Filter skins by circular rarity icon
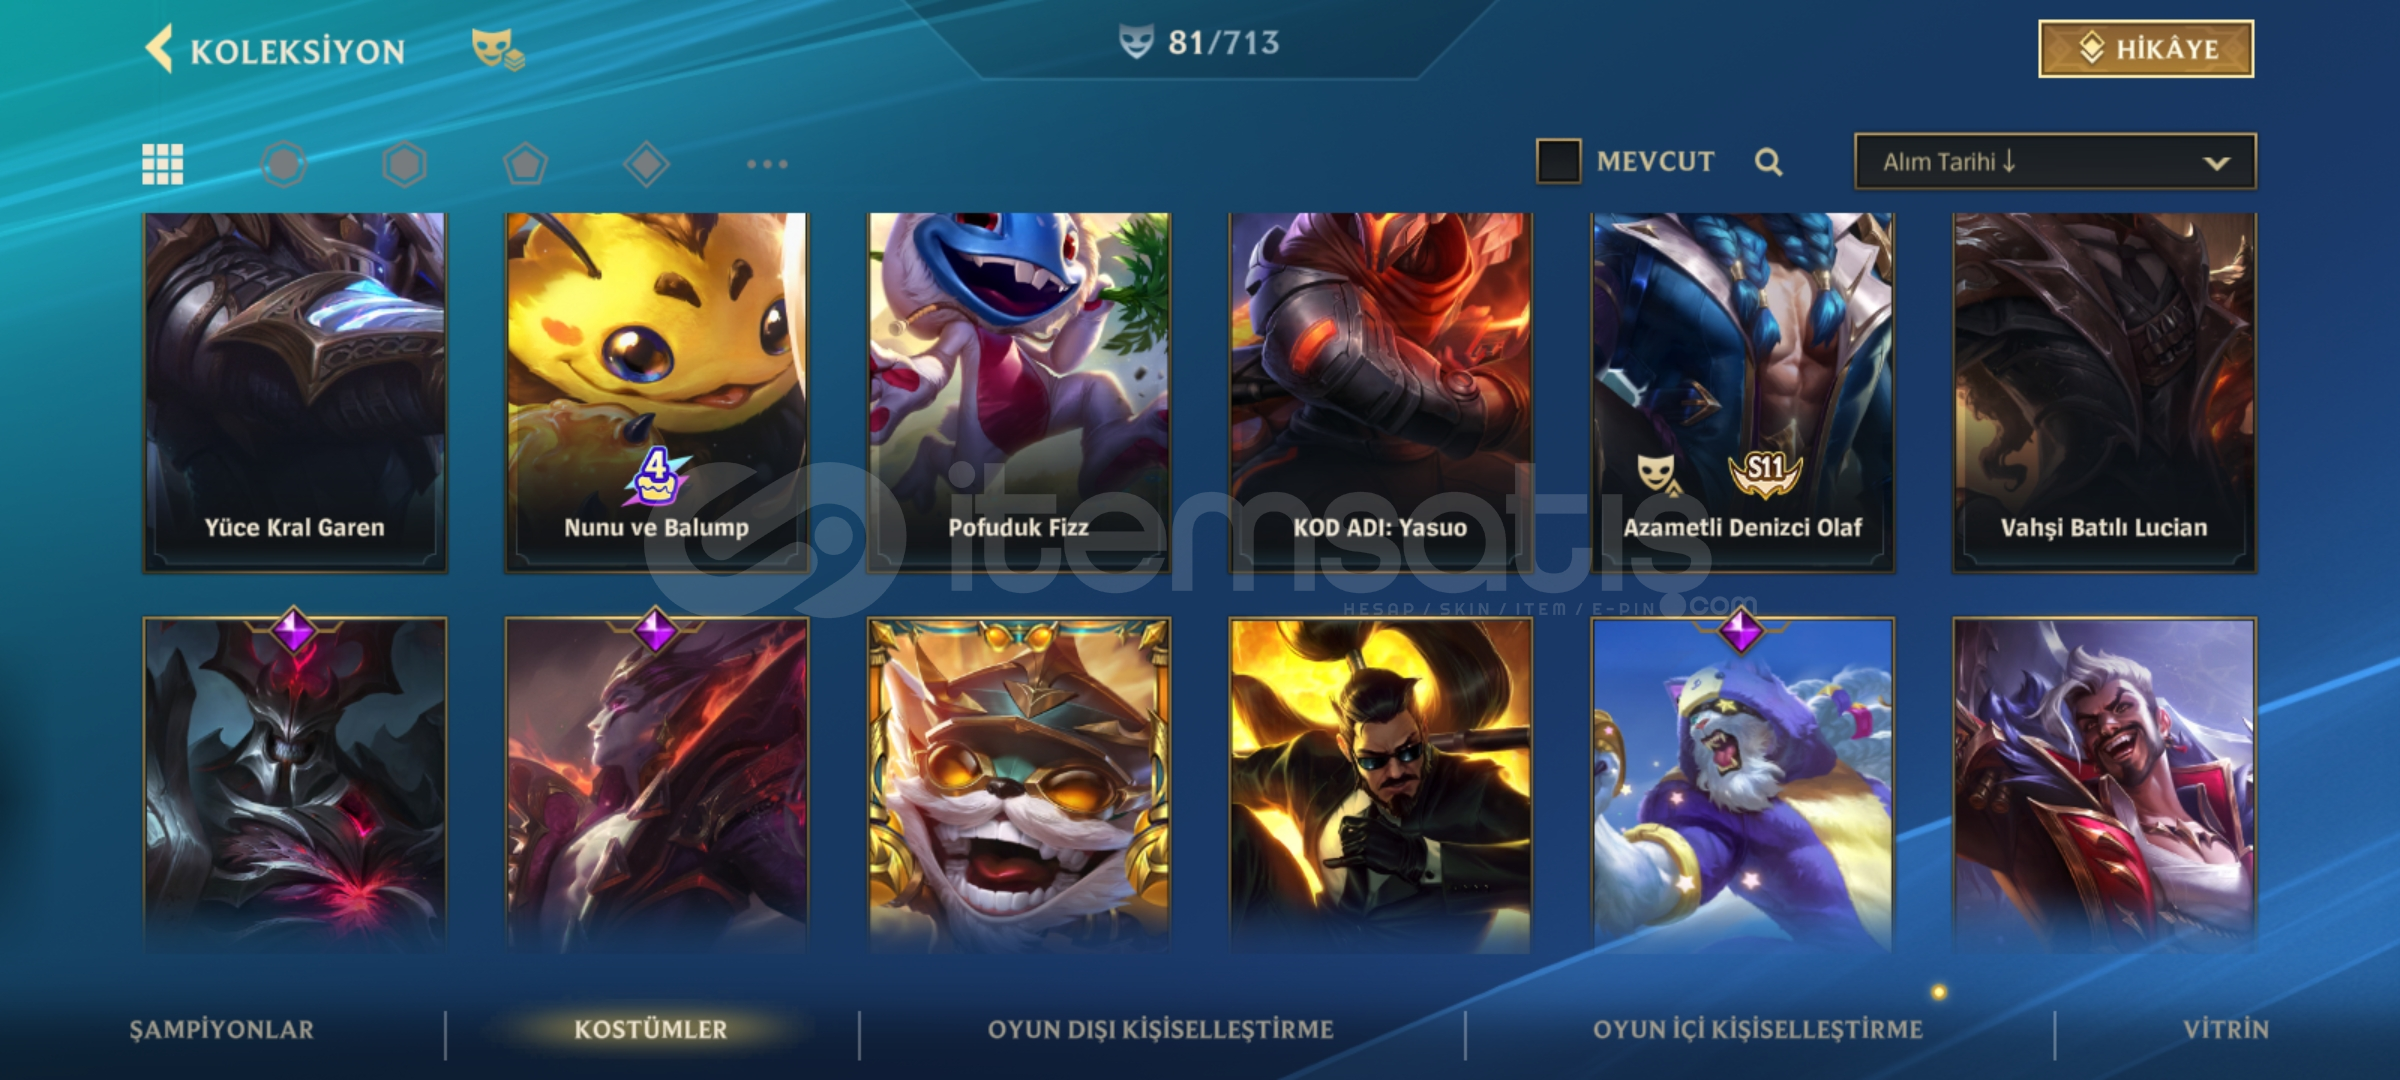The height and width of the screenshot is (1080, 2400). click(284, 164)
